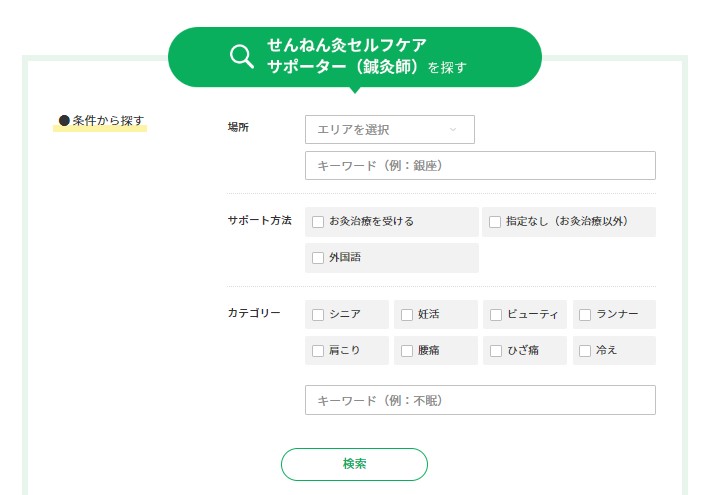This screenshot has height=495, width=711.
Task: Click the green せんねん灸セルフケア サポーター banner
Action: coord(355,57)
